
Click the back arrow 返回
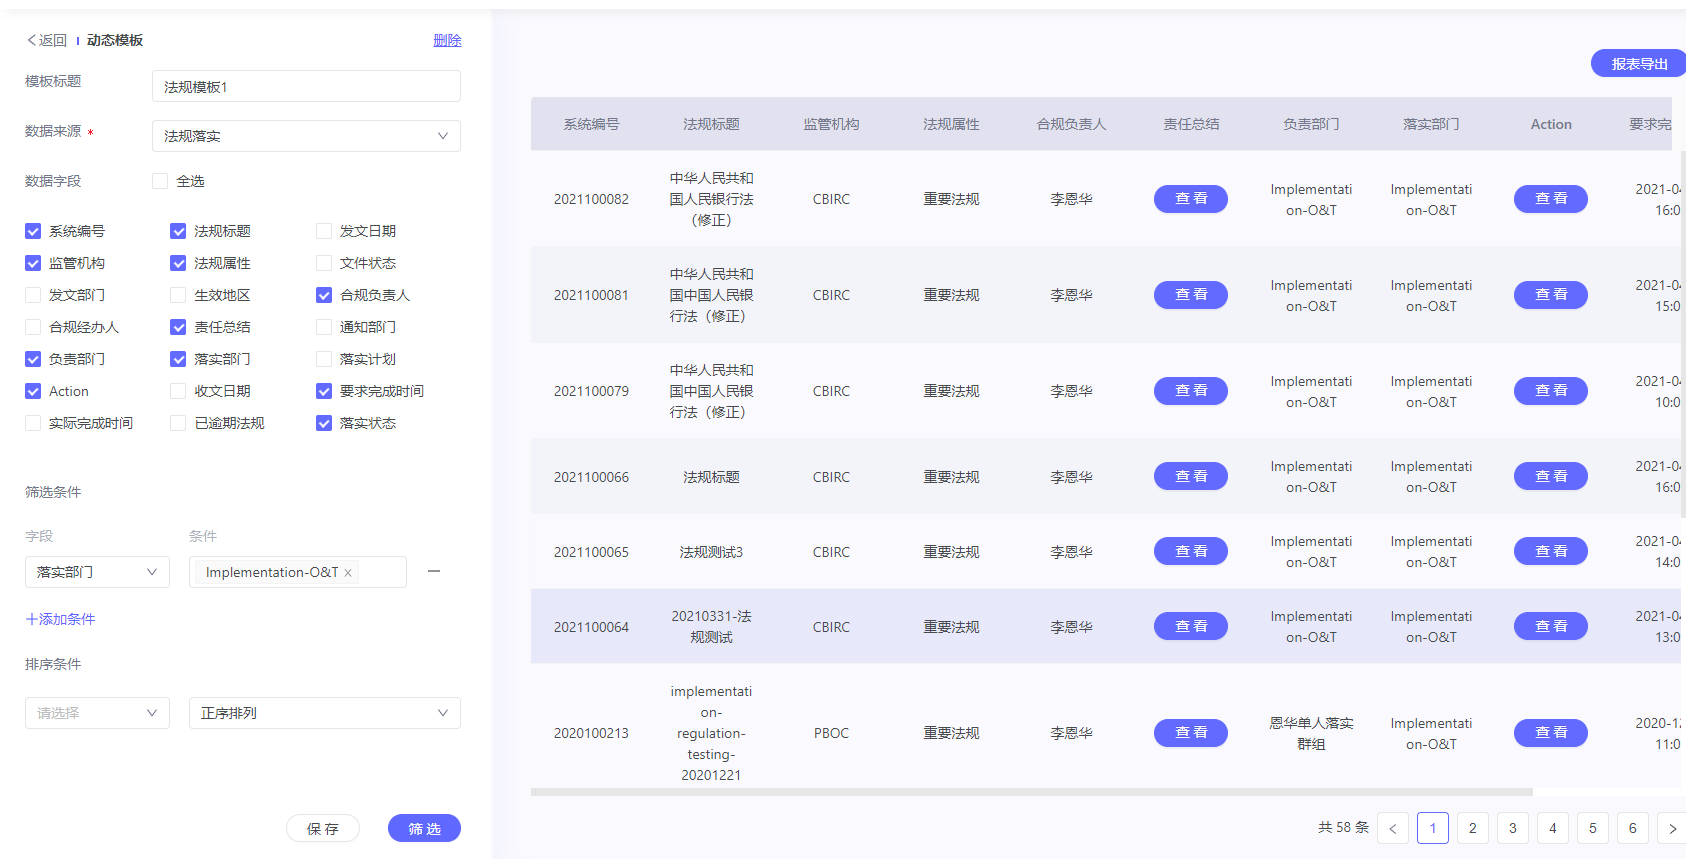point(46,40)
